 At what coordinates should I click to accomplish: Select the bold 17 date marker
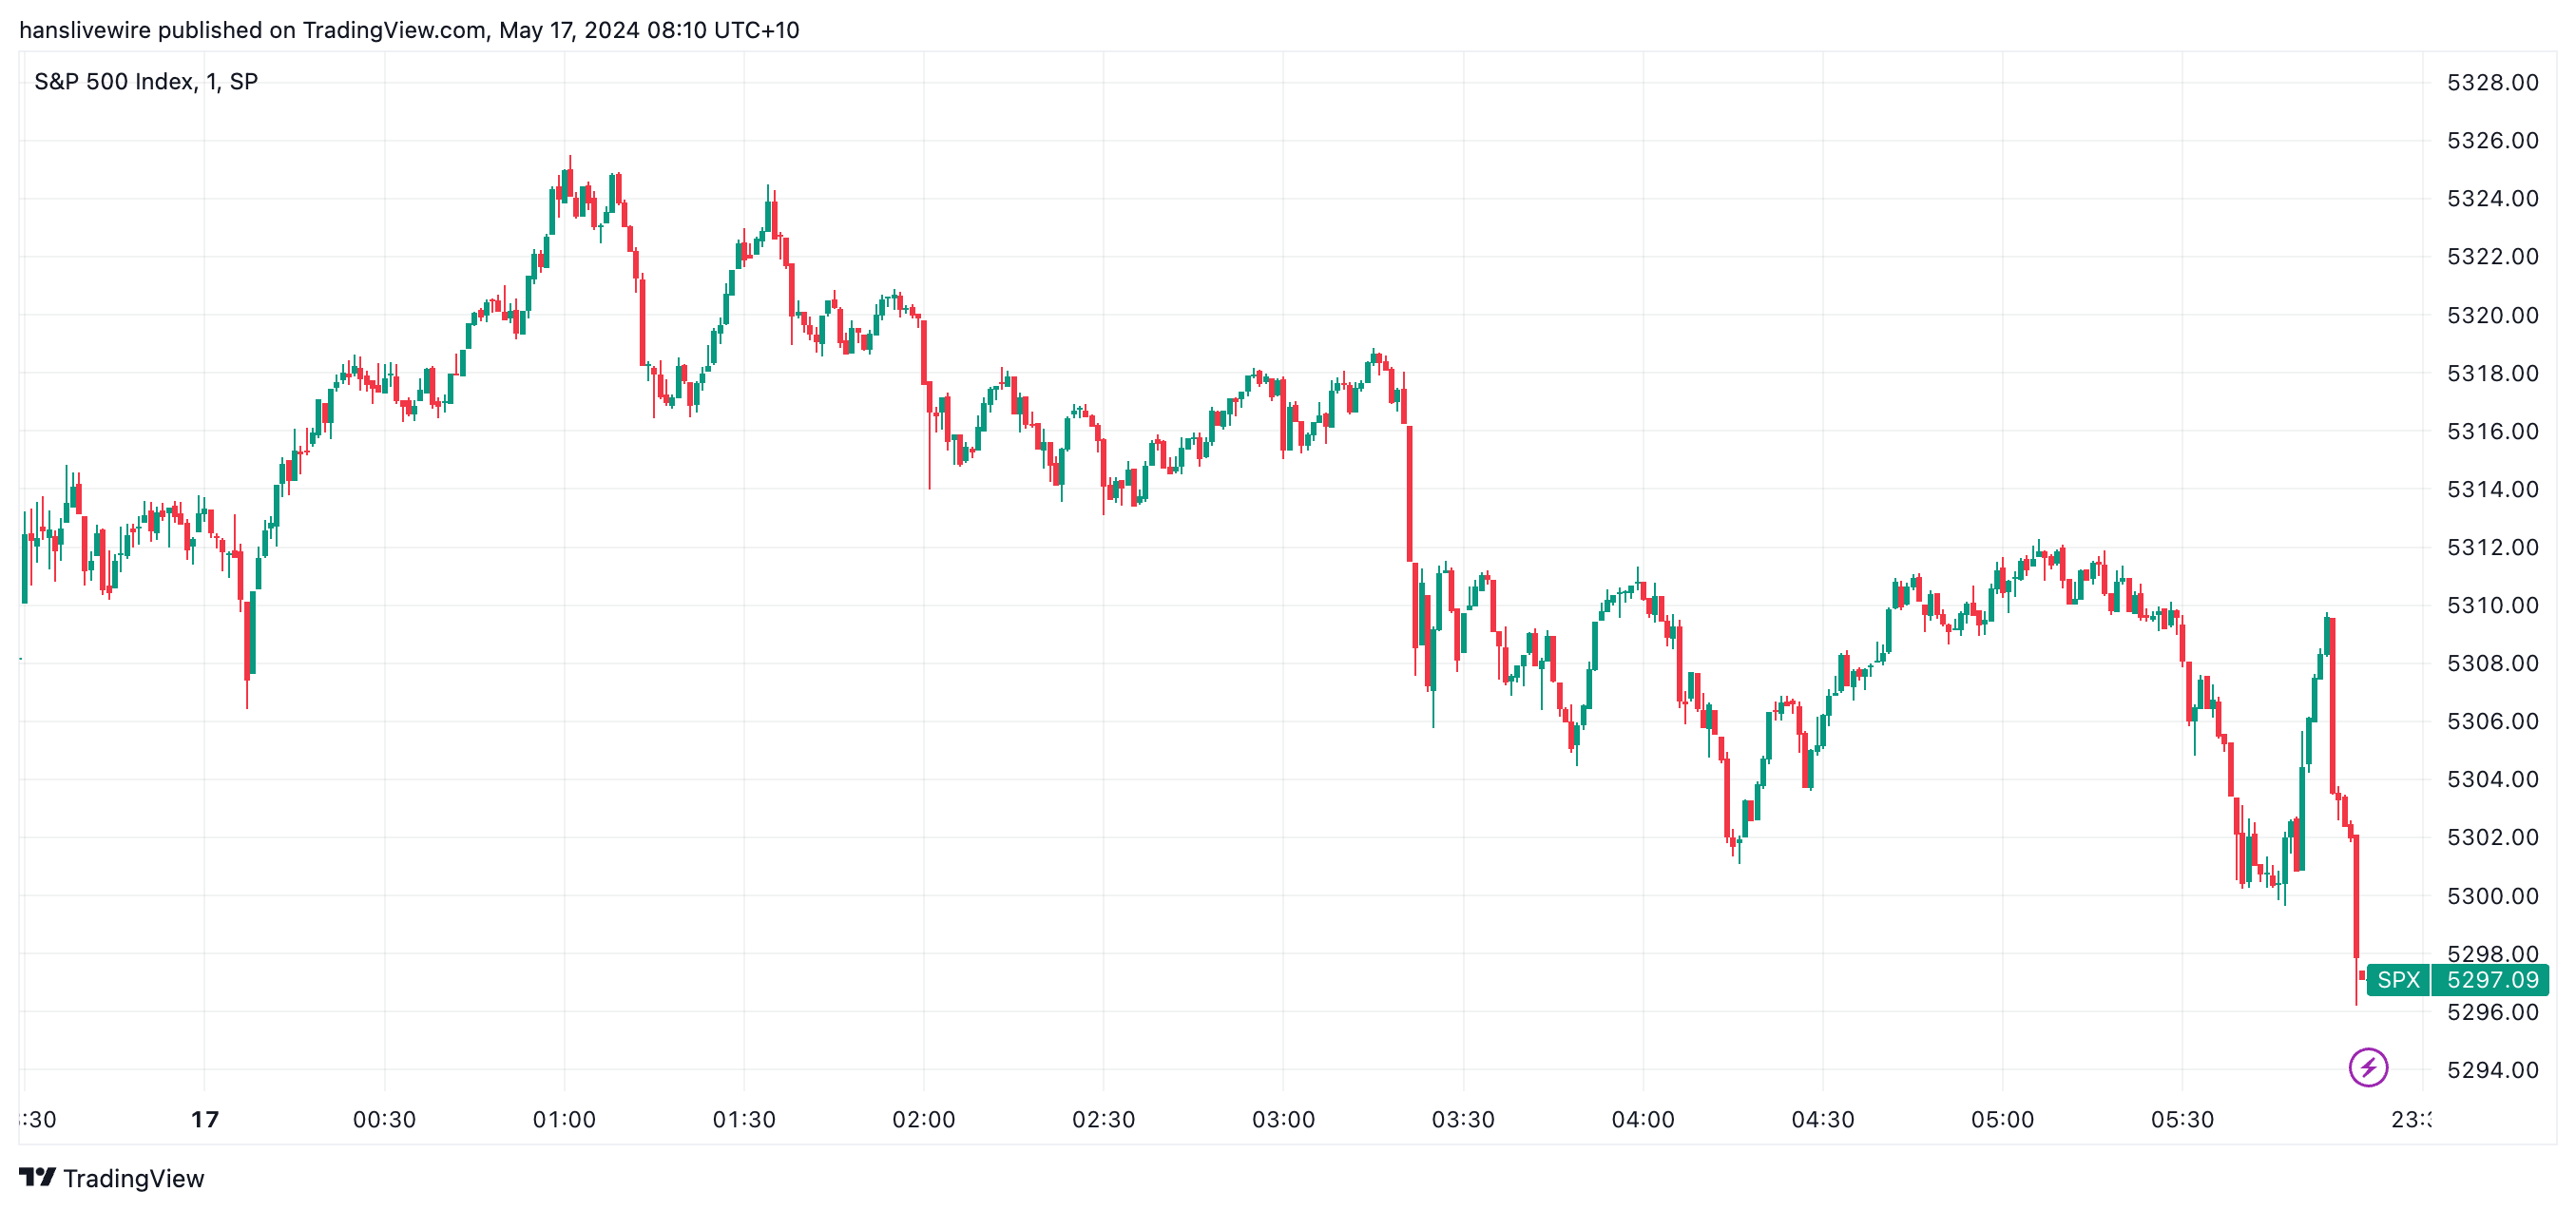pyautogui.click(x=205, y=1119)
